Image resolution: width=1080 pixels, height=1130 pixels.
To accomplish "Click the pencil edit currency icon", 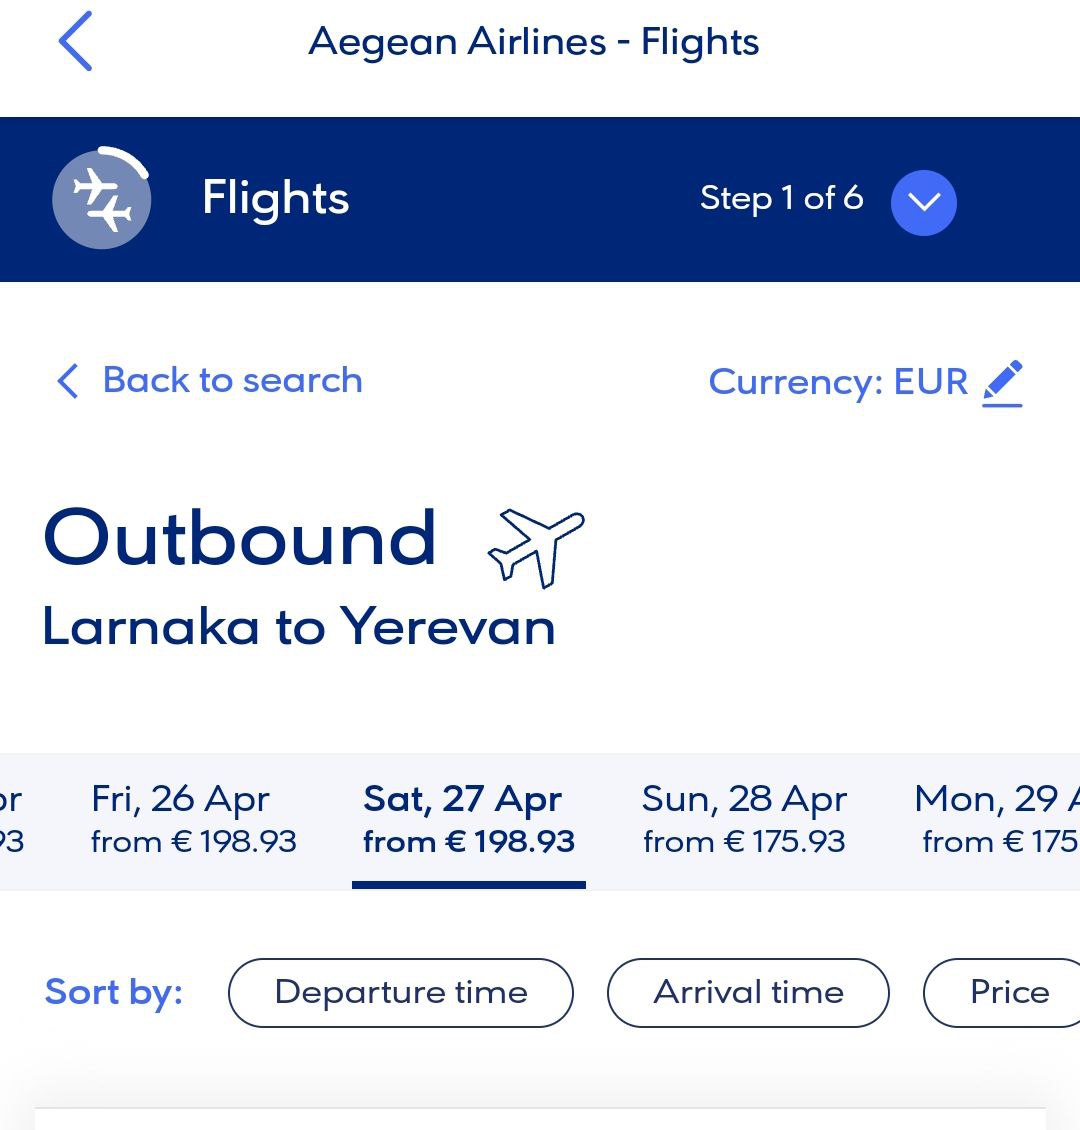I will coord(1003,383).
